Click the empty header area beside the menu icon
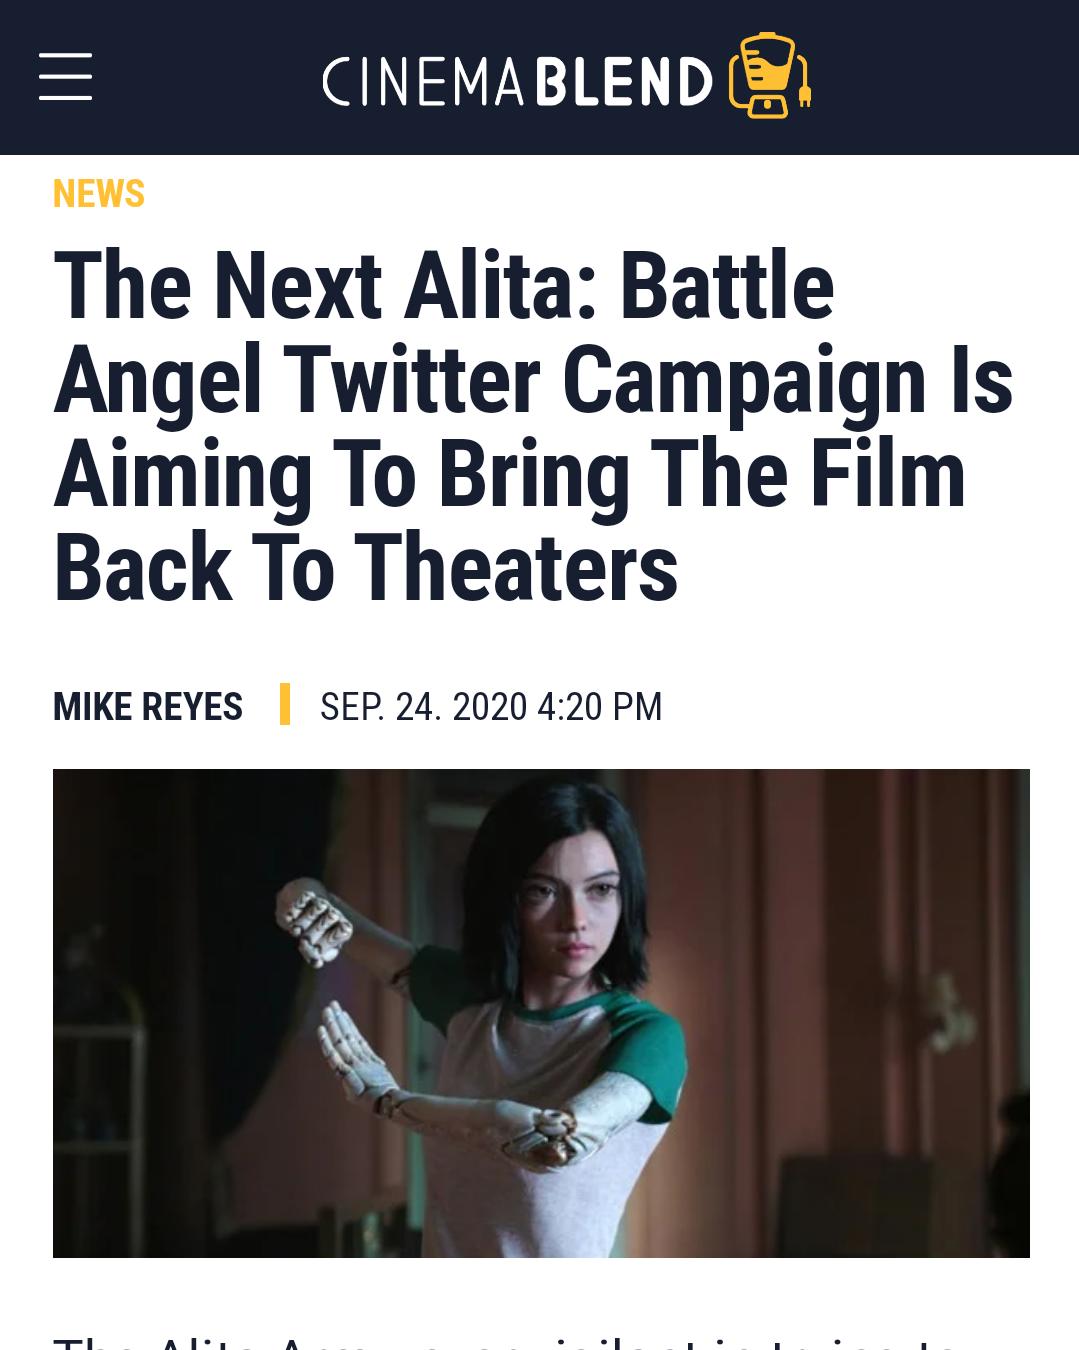 [x=205, y=77]
